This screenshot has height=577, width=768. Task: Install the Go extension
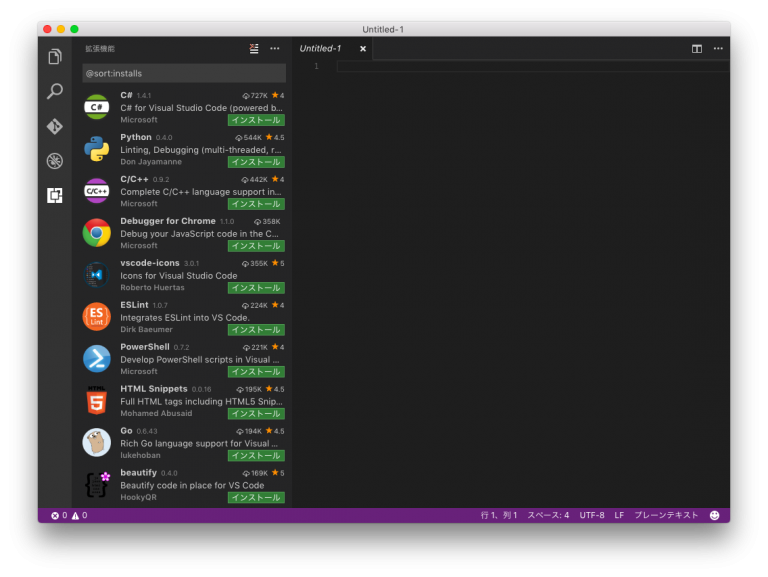pos(256,456)
